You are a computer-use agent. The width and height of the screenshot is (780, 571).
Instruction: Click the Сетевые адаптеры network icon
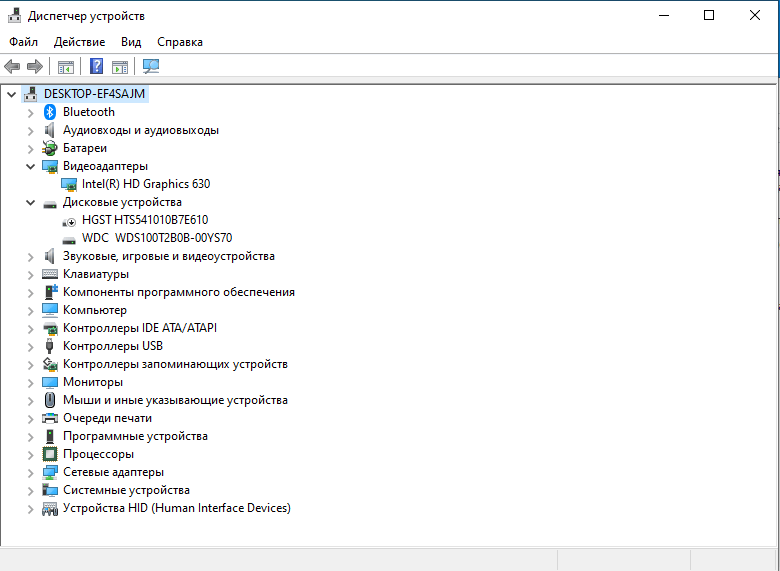pos(50,472)
